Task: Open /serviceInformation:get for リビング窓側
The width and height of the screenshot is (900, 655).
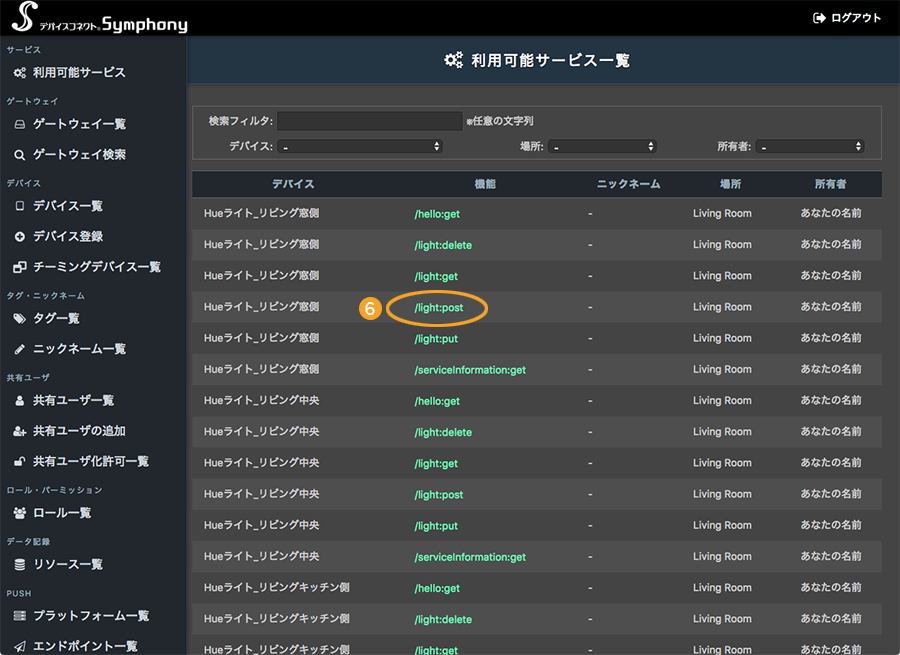Action: [x=470, y=370]
